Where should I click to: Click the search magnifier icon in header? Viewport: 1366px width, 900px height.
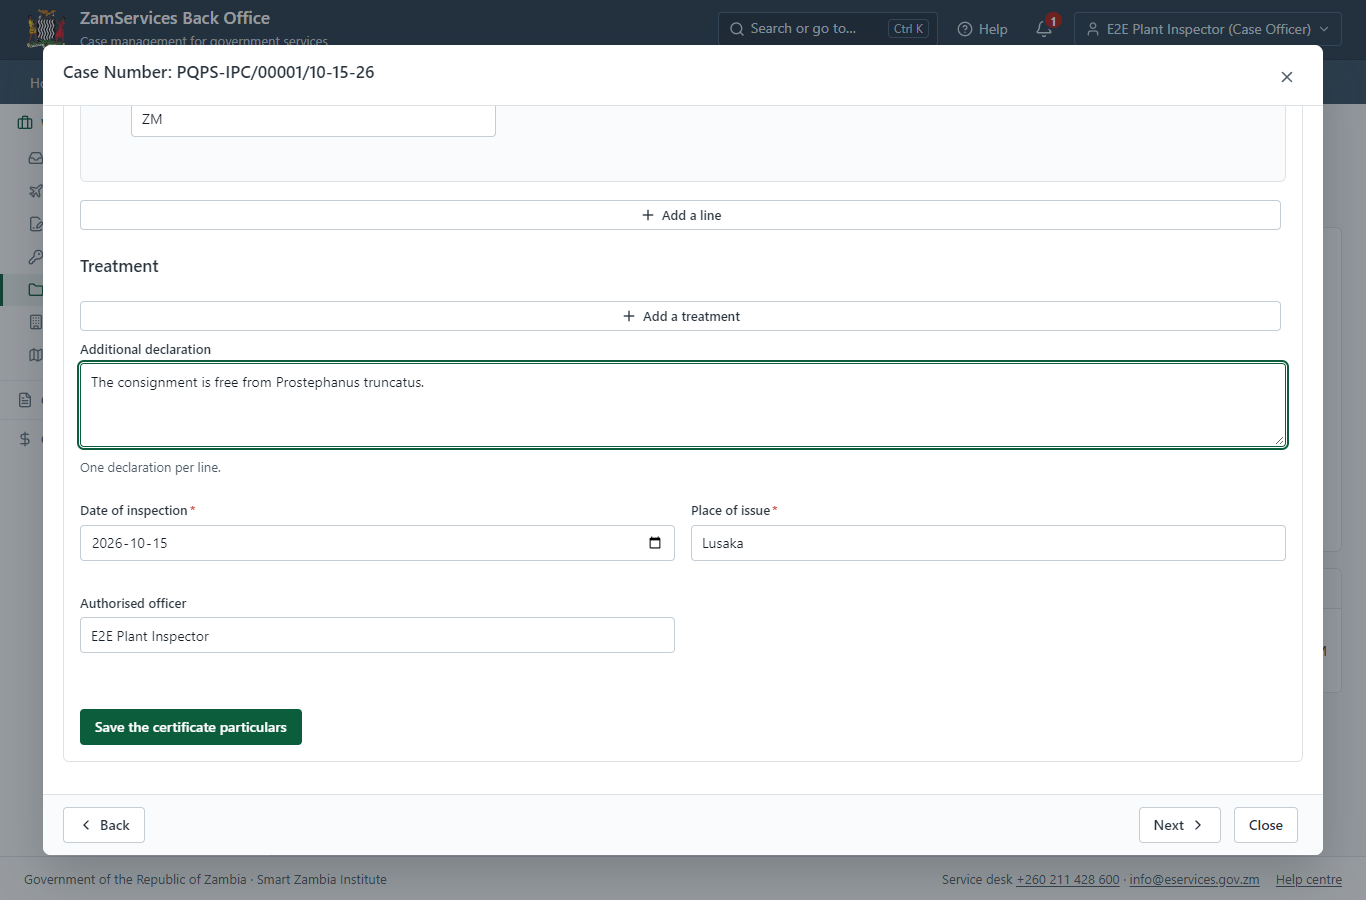(x=737, y=29)
